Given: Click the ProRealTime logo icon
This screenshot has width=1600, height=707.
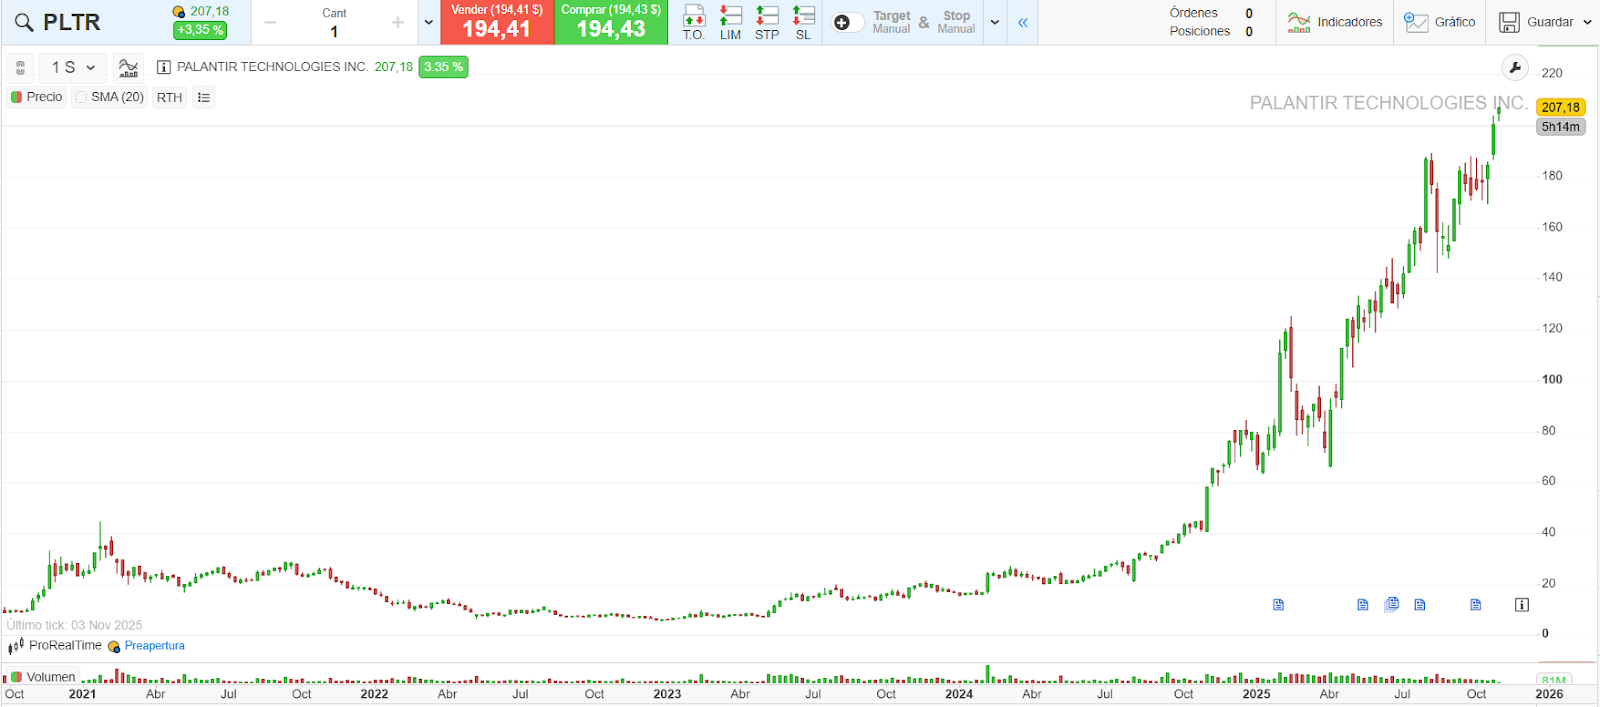Looking at the screenshot, I should coord(16,646).
